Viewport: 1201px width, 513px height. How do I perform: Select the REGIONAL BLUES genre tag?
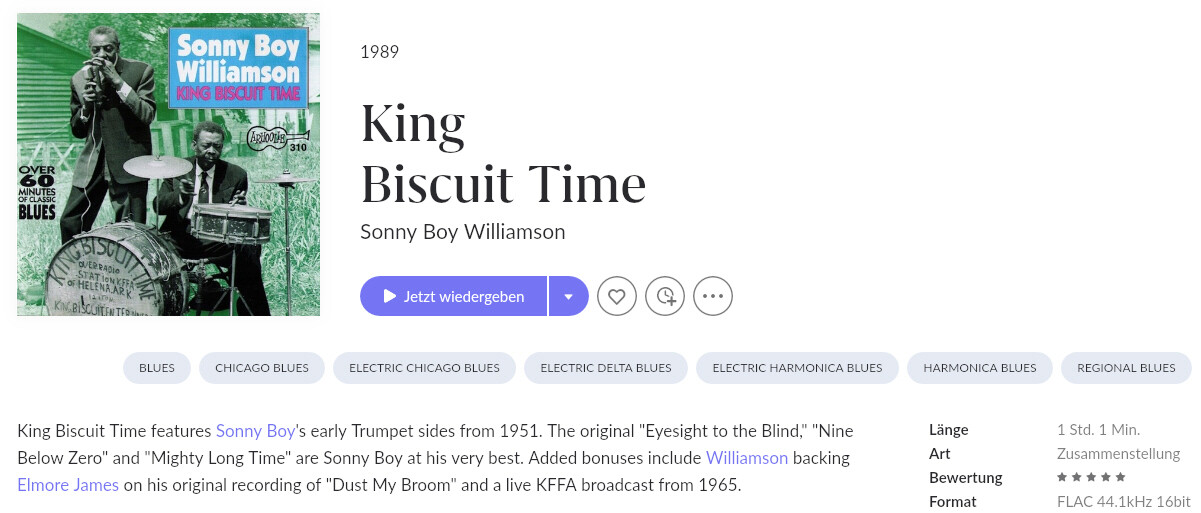[x=1126, y=368]
